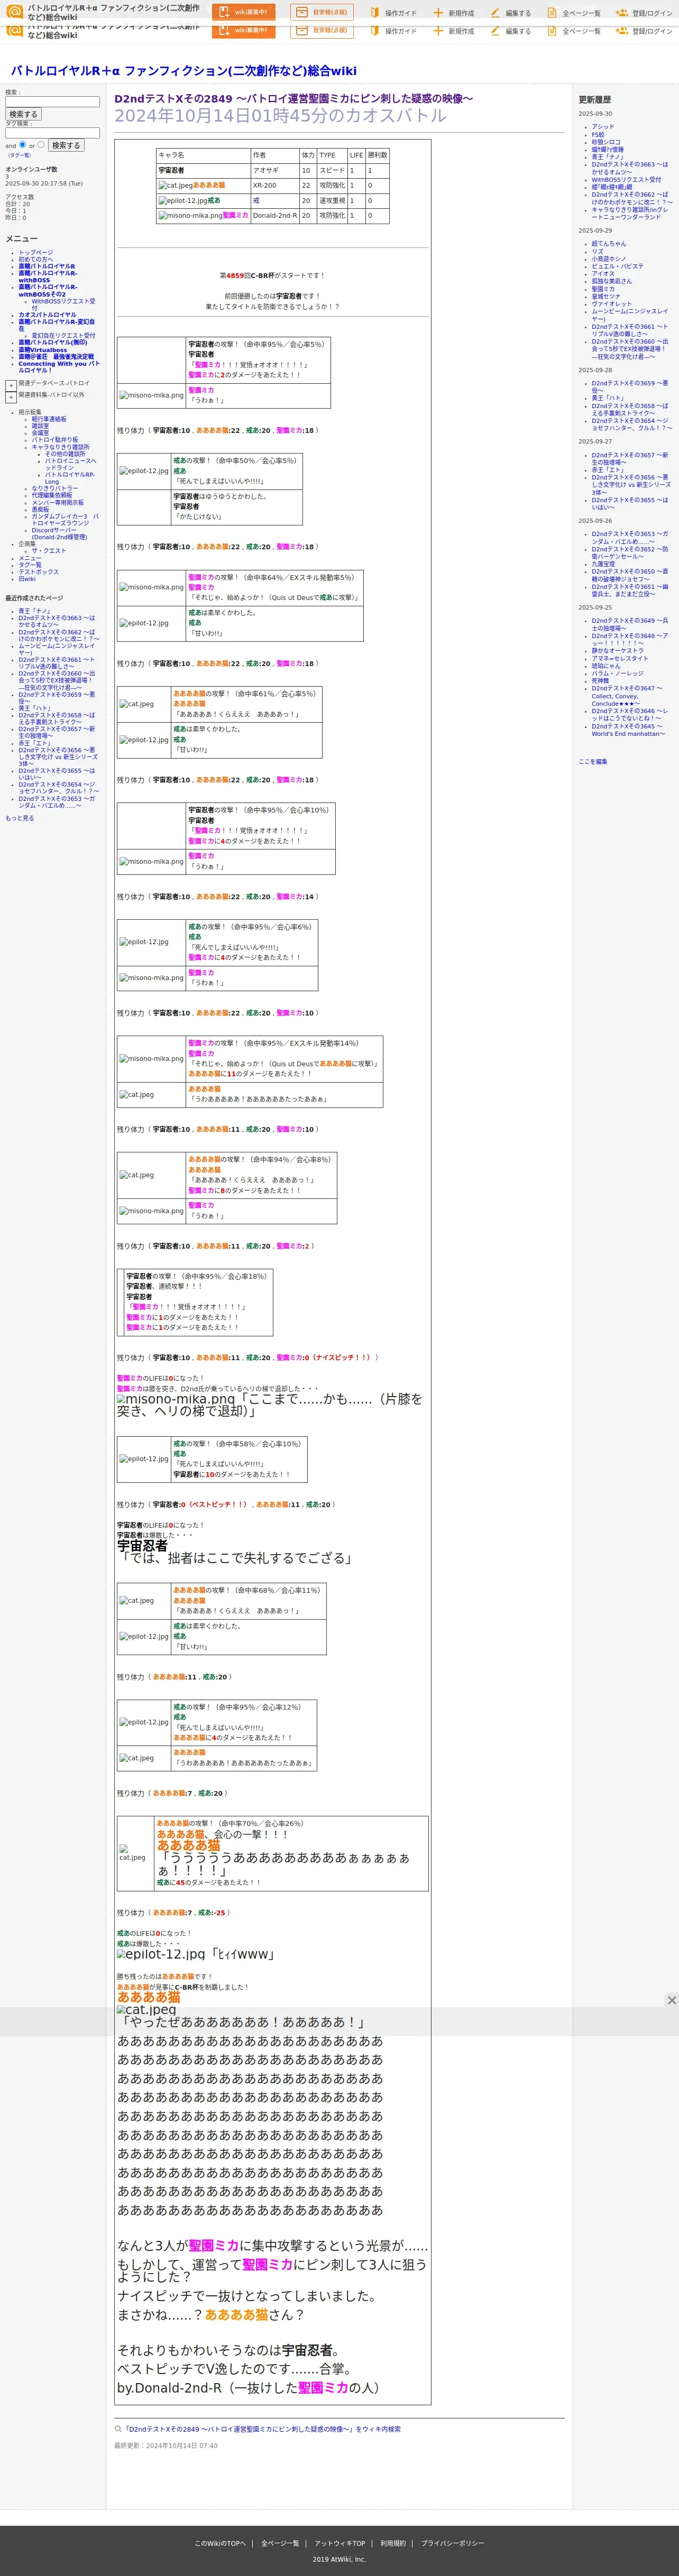Viewport: 679px width, 2576px height.
Task: Open 九蓮宝燈 in the update history
Action: click(x=603, y=564)
